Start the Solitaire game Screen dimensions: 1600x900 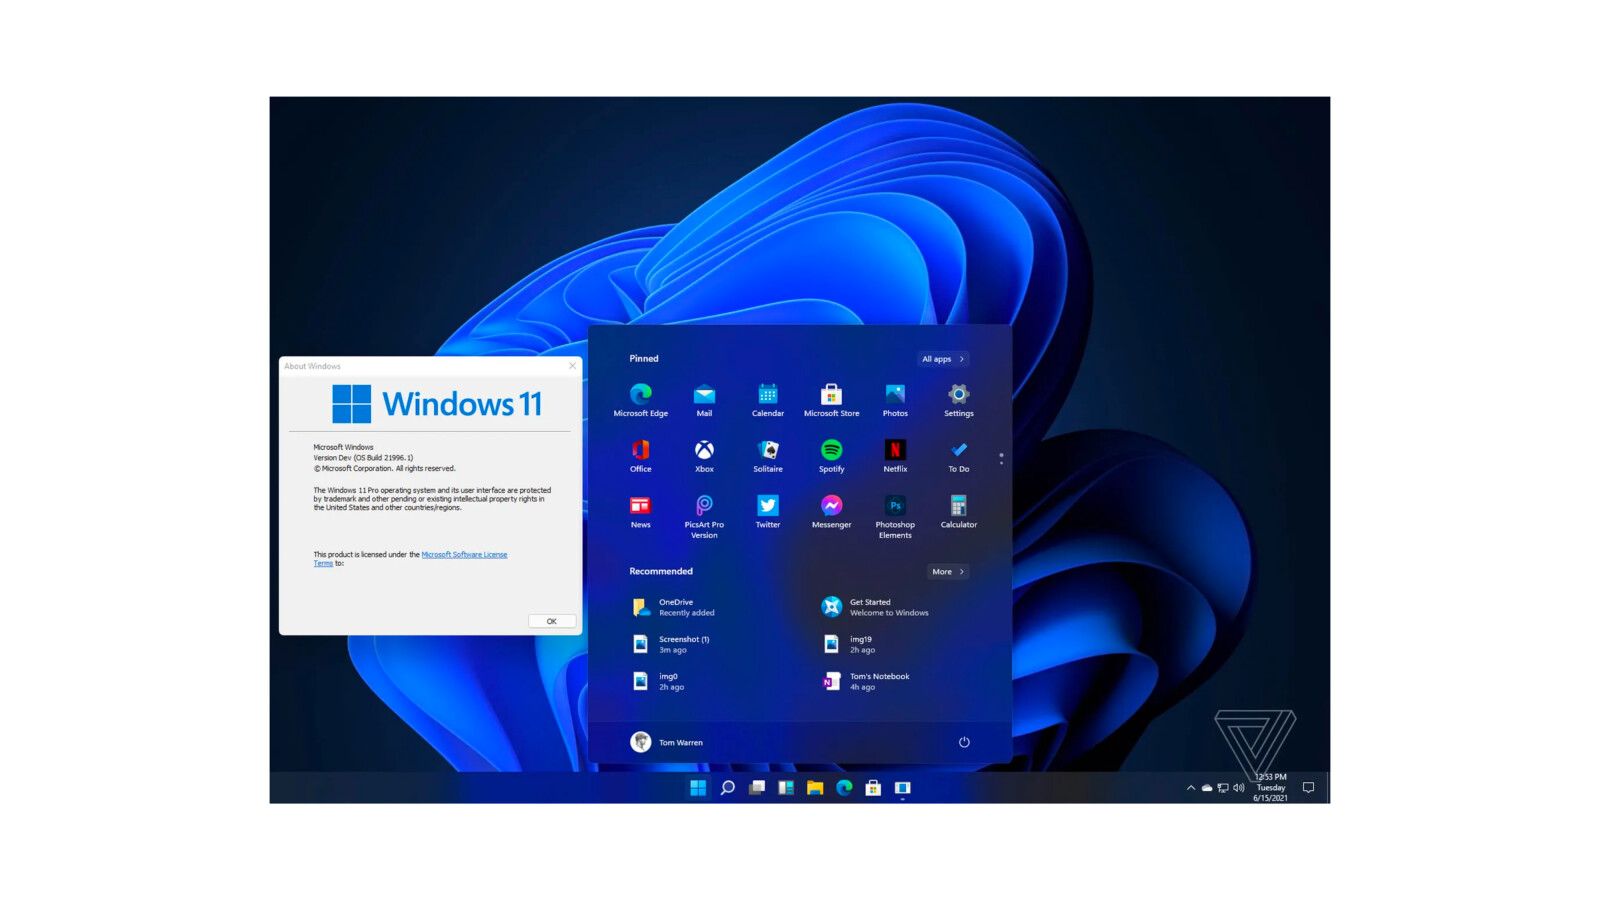tap(768, 456)
